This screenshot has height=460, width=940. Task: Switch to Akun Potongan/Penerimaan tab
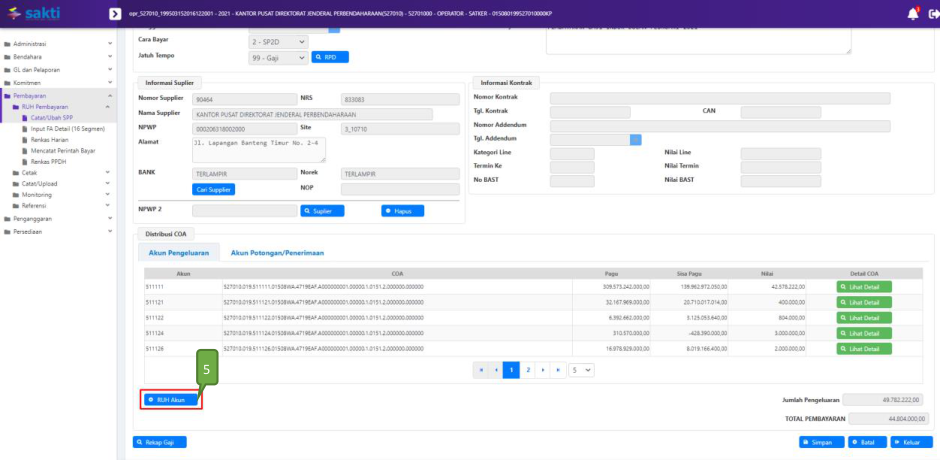coord(277,253)
